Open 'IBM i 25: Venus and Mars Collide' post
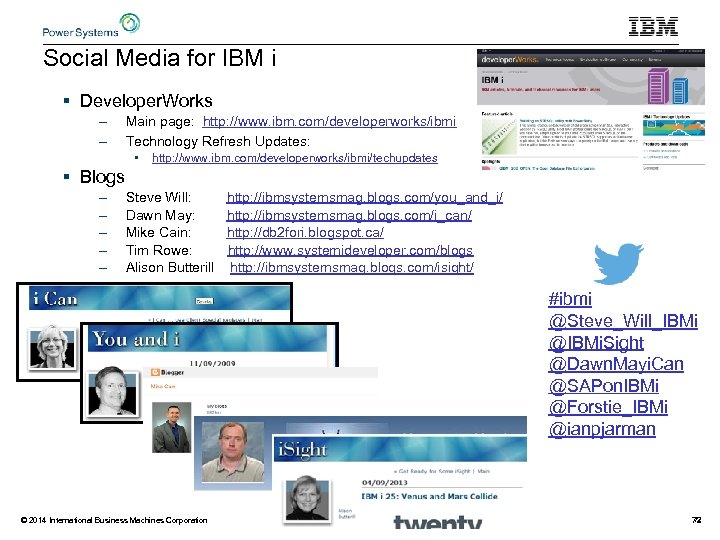Screen dimensions: 720x540 (429, 496)
